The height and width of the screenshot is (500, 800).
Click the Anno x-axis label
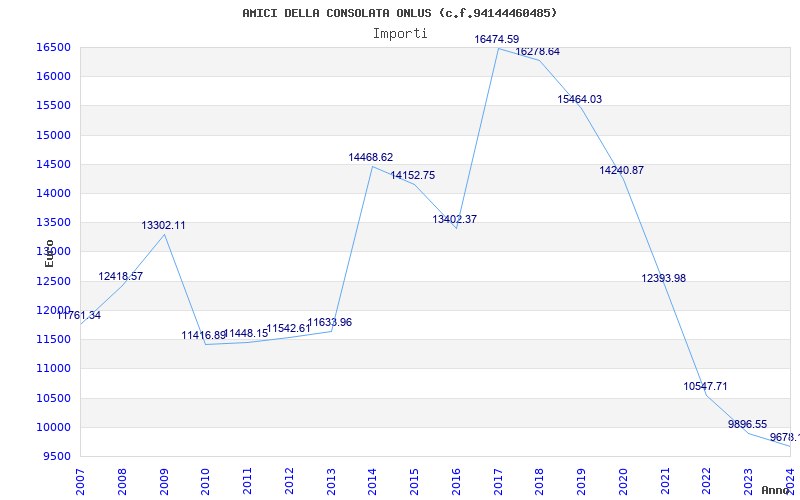click(776, 490)
